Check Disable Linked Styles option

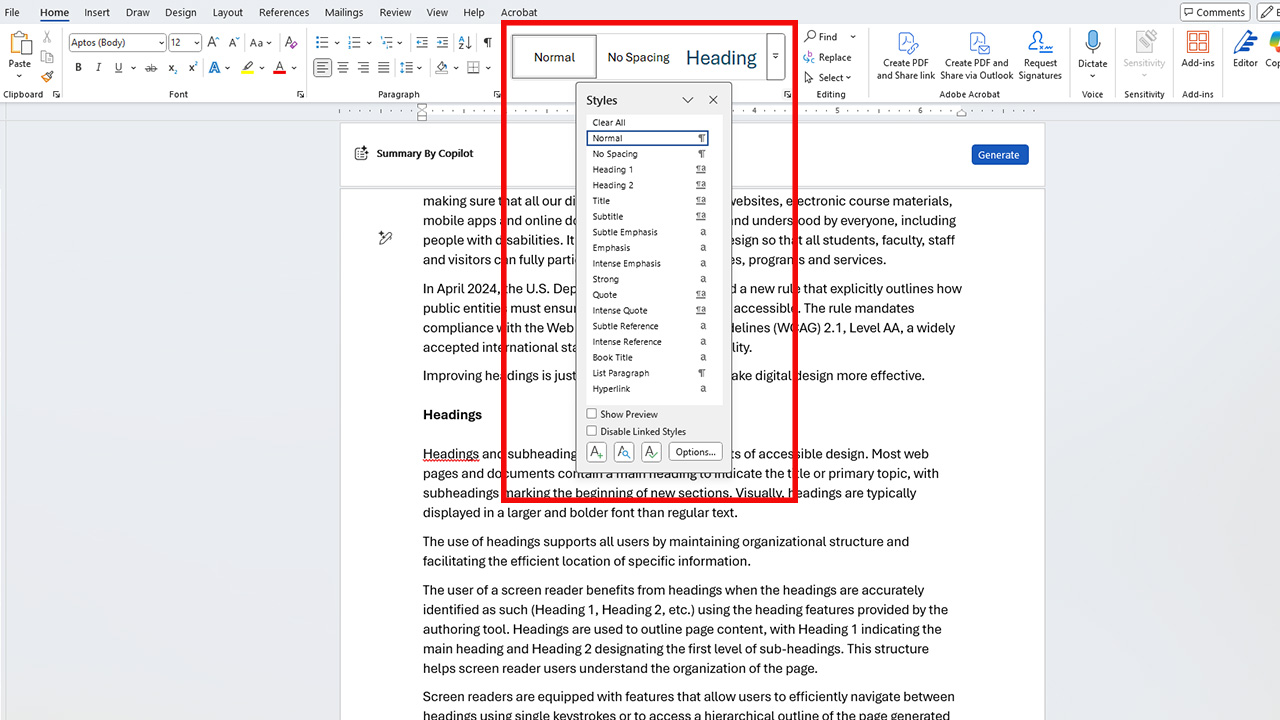(x=592, y=432)
